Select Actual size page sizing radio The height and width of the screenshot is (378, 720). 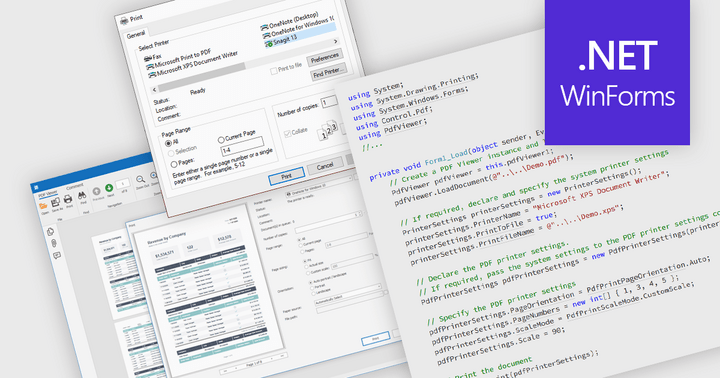pos(307,266)
